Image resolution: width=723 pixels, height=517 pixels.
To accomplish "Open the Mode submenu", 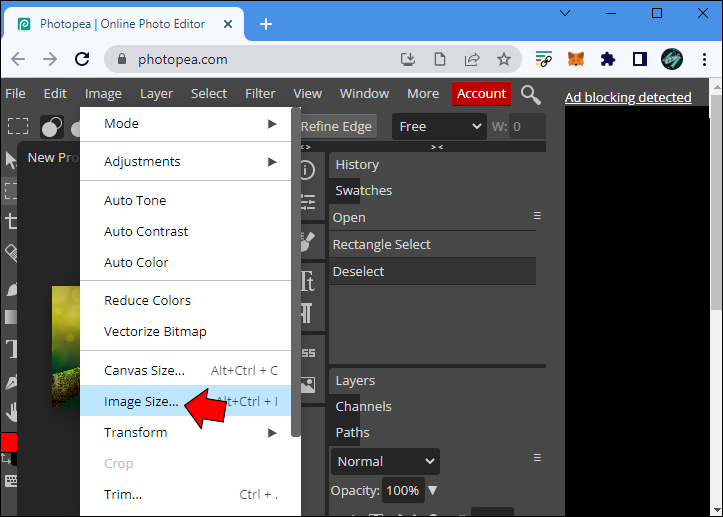I will 189,124.
